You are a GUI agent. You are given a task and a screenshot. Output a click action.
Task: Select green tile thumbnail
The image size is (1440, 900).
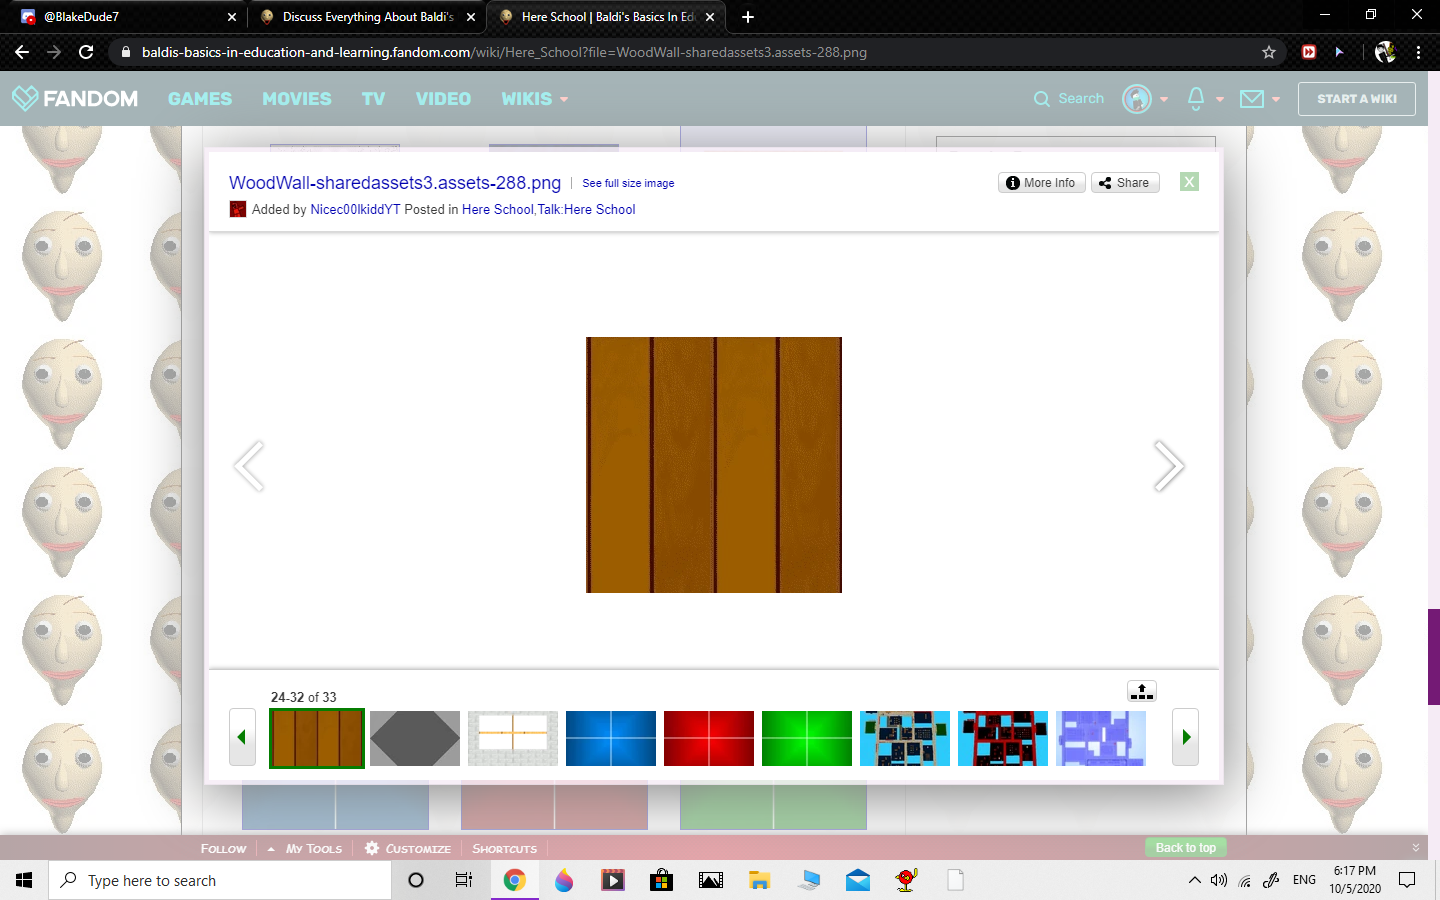(807, 738)
